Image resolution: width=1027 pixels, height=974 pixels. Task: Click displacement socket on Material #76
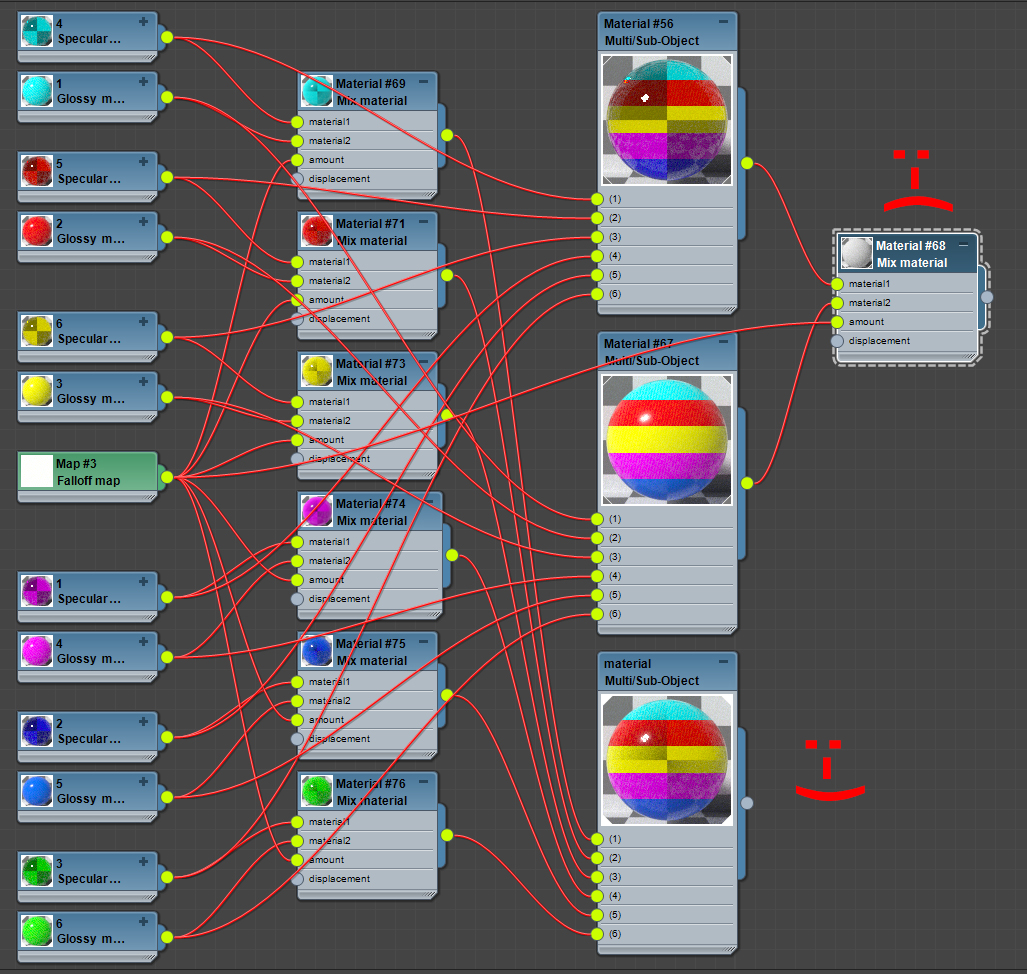297,879
